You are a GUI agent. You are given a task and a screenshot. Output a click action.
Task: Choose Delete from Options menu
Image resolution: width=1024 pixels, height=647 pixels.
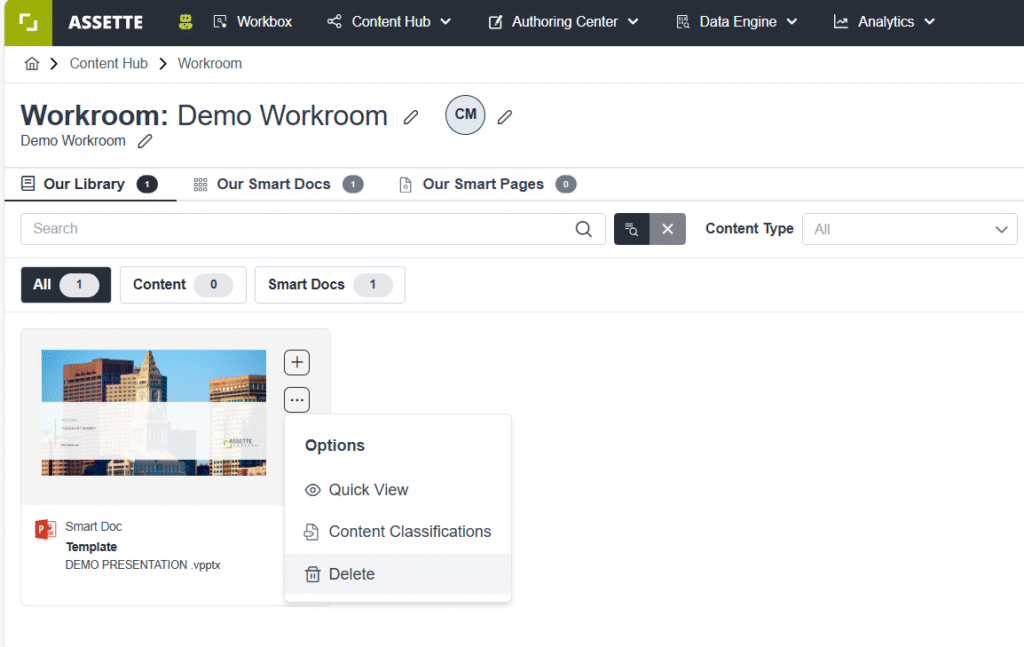398,574
